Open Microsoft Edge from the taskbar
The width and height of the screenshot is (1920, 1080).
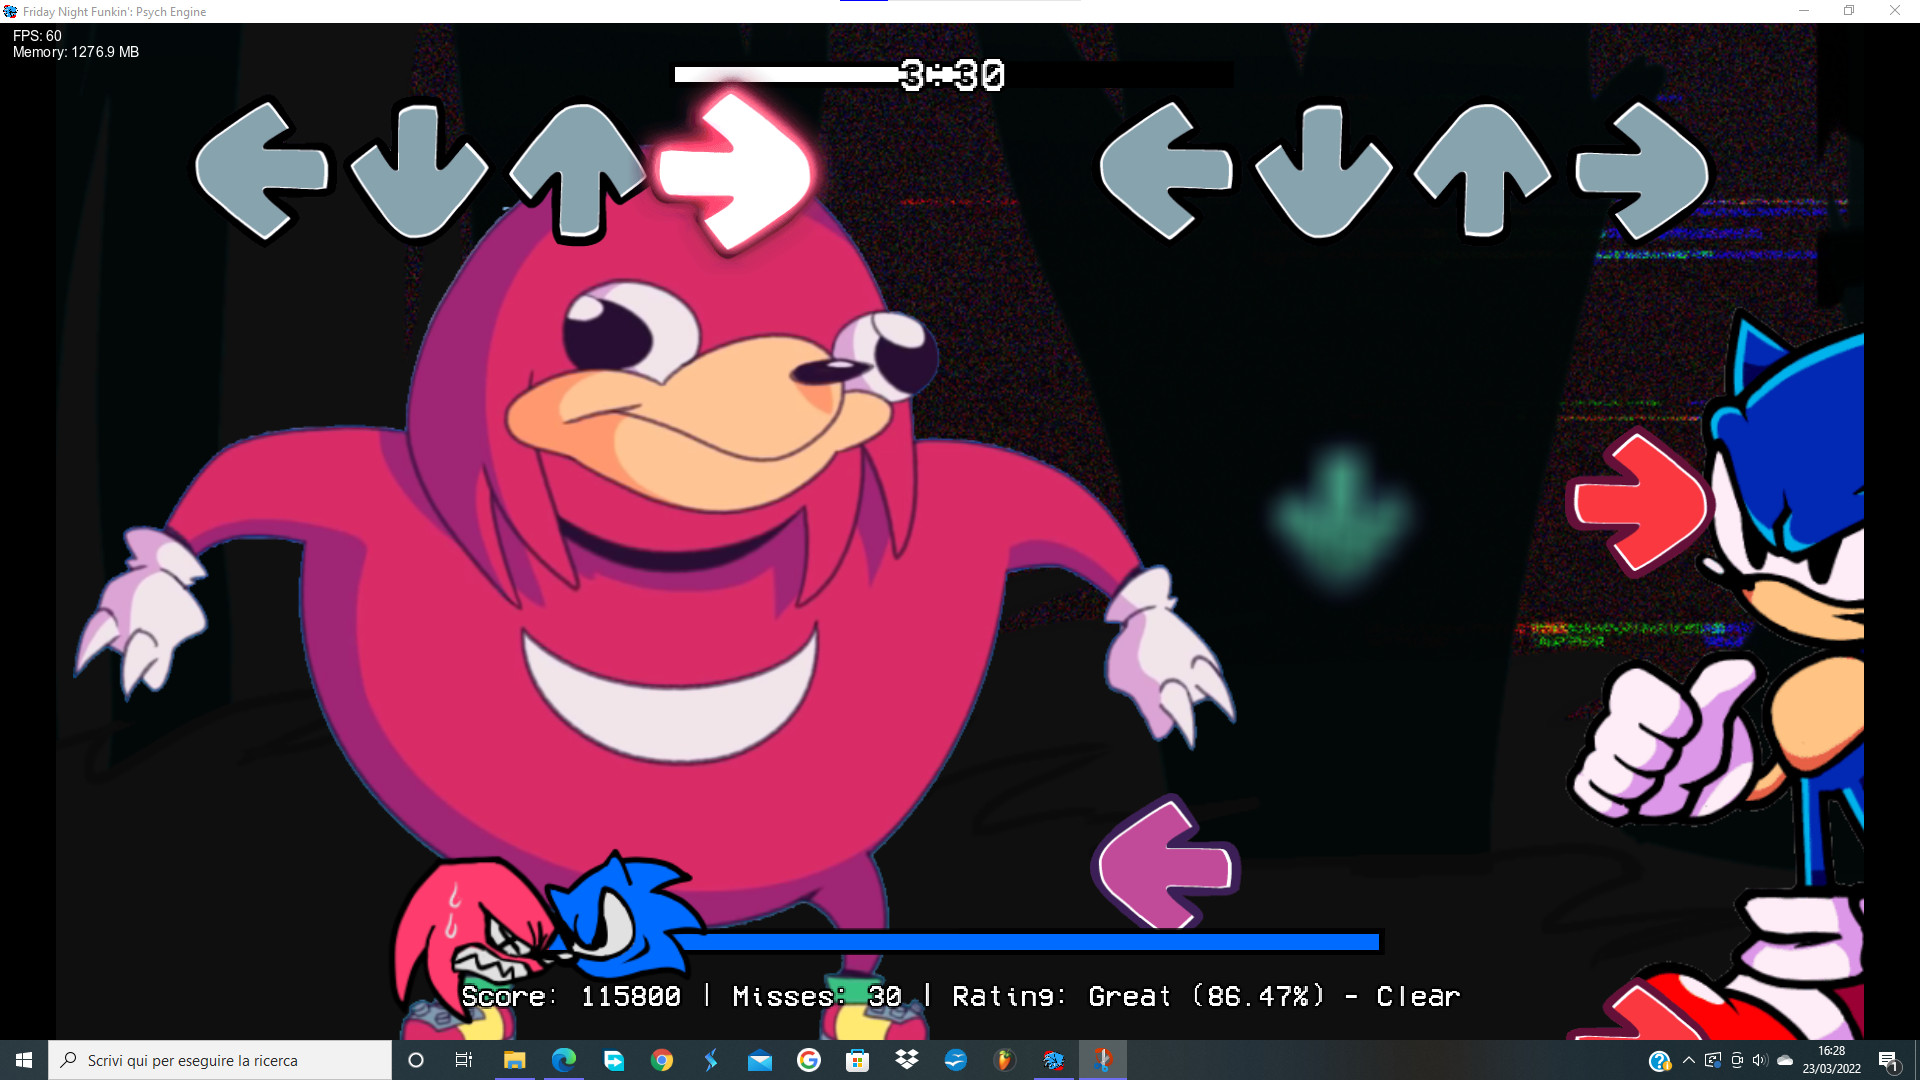(563, 1060)
